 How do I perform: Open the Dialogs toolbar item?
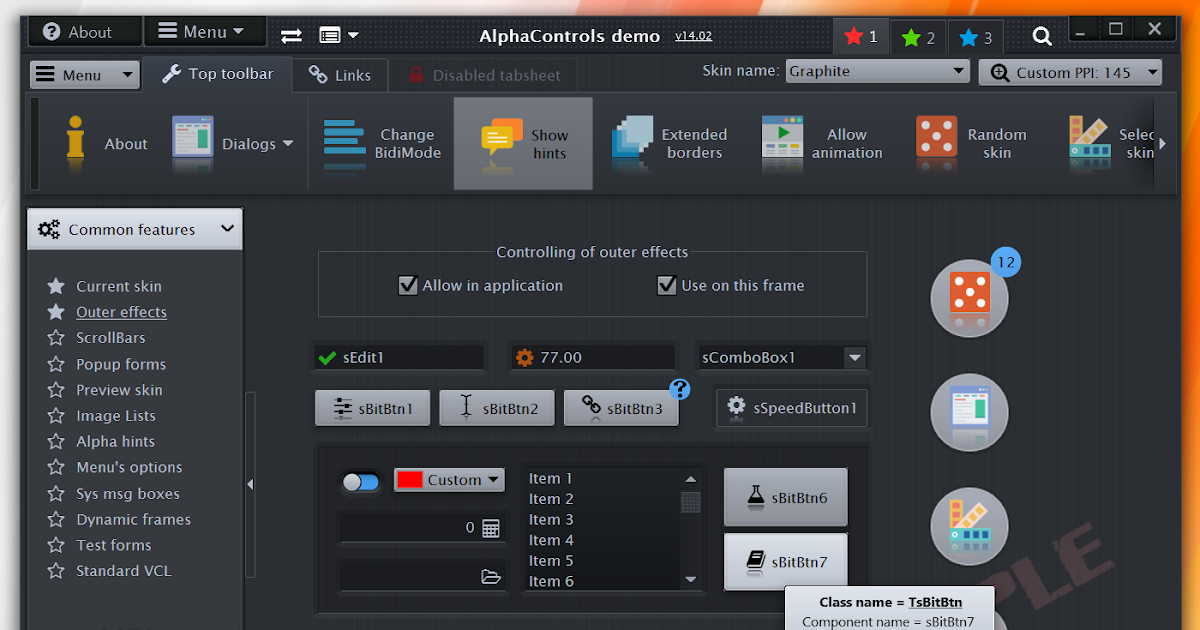click(234, 143)
